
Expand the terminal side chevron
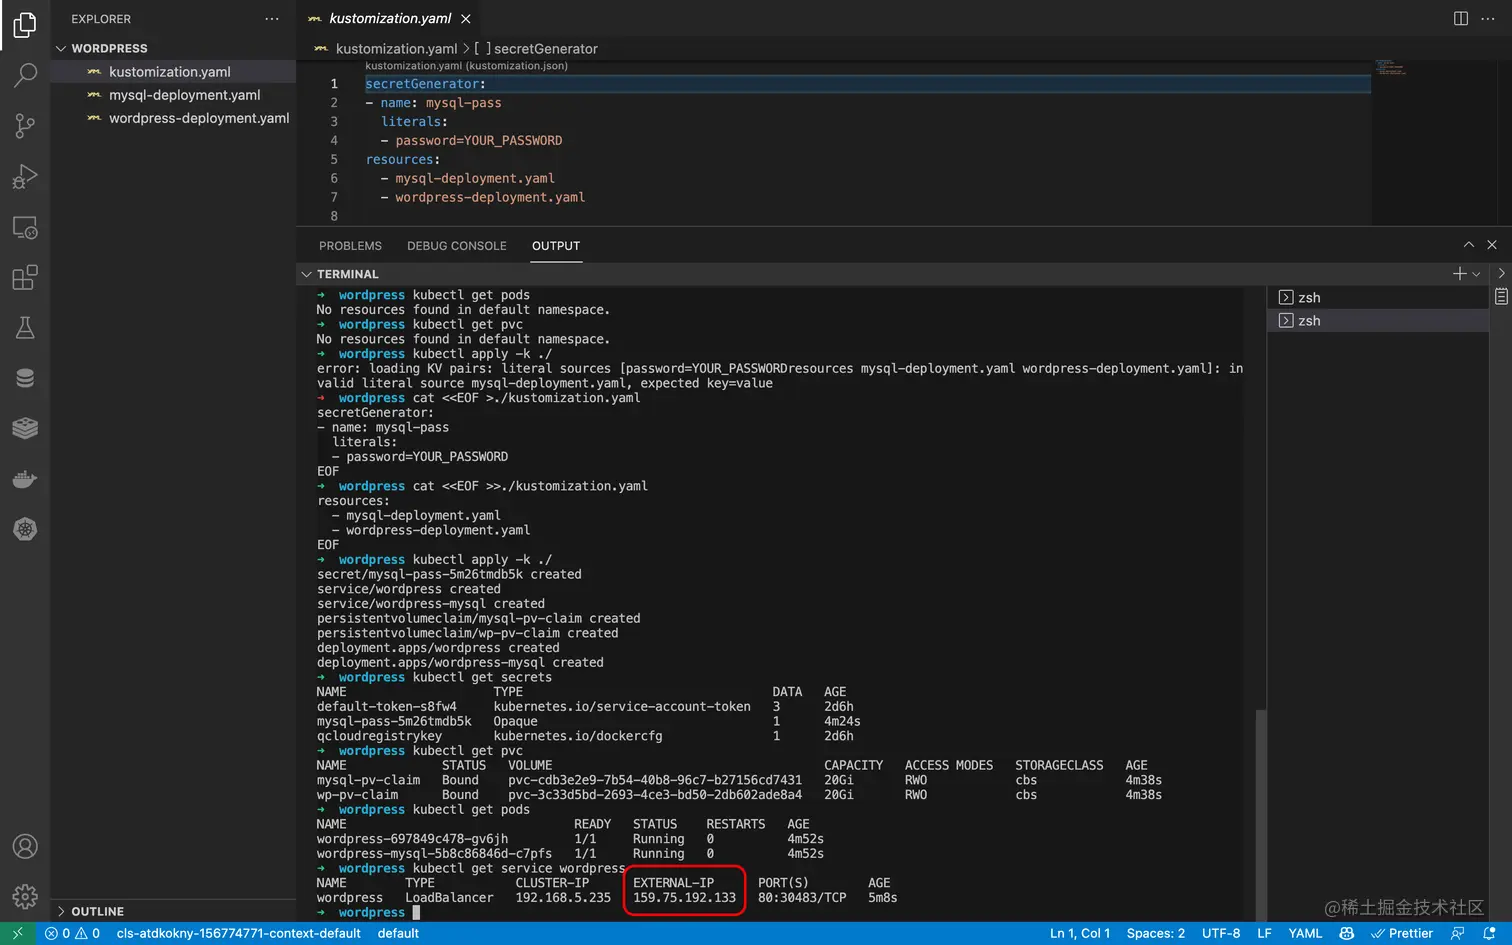1501,273
